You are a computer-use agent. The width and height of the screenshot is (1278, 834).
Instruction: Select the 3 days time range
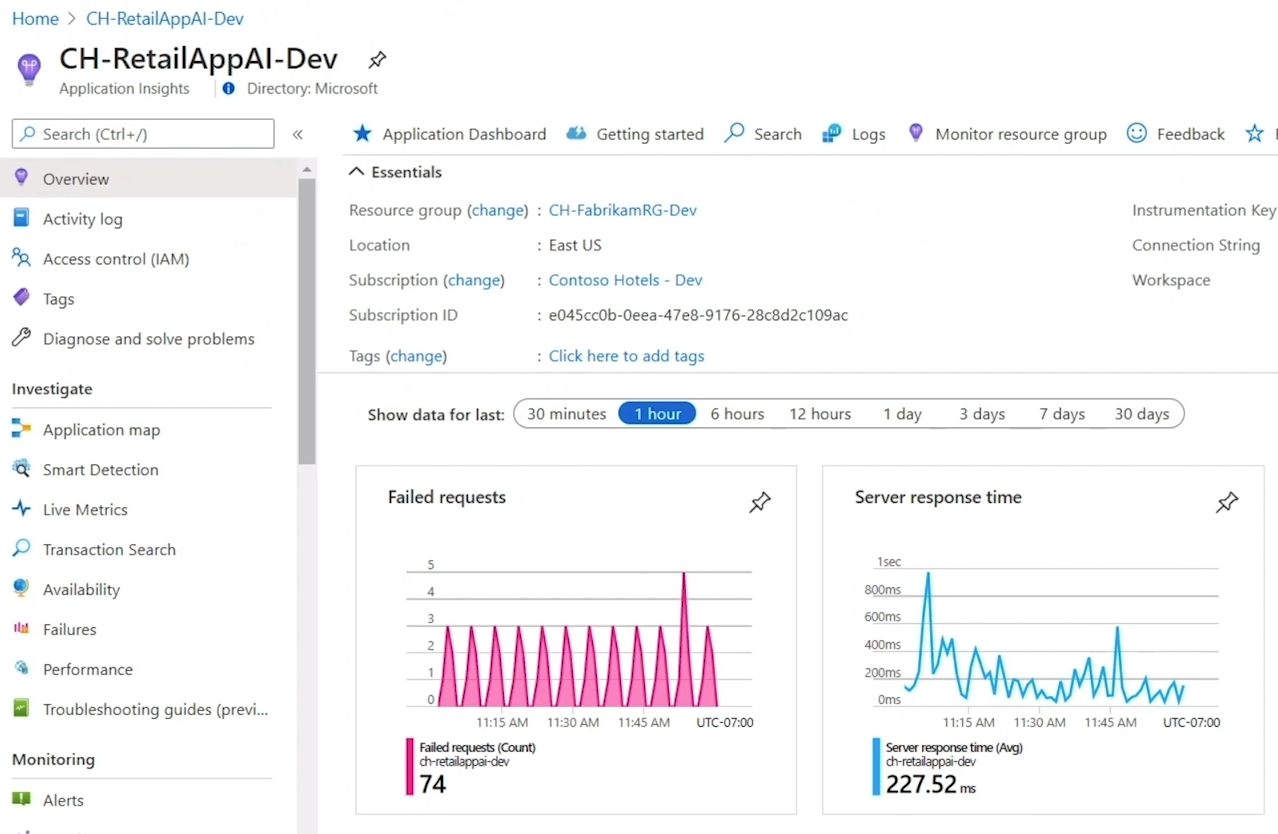[x=982, y=414]
